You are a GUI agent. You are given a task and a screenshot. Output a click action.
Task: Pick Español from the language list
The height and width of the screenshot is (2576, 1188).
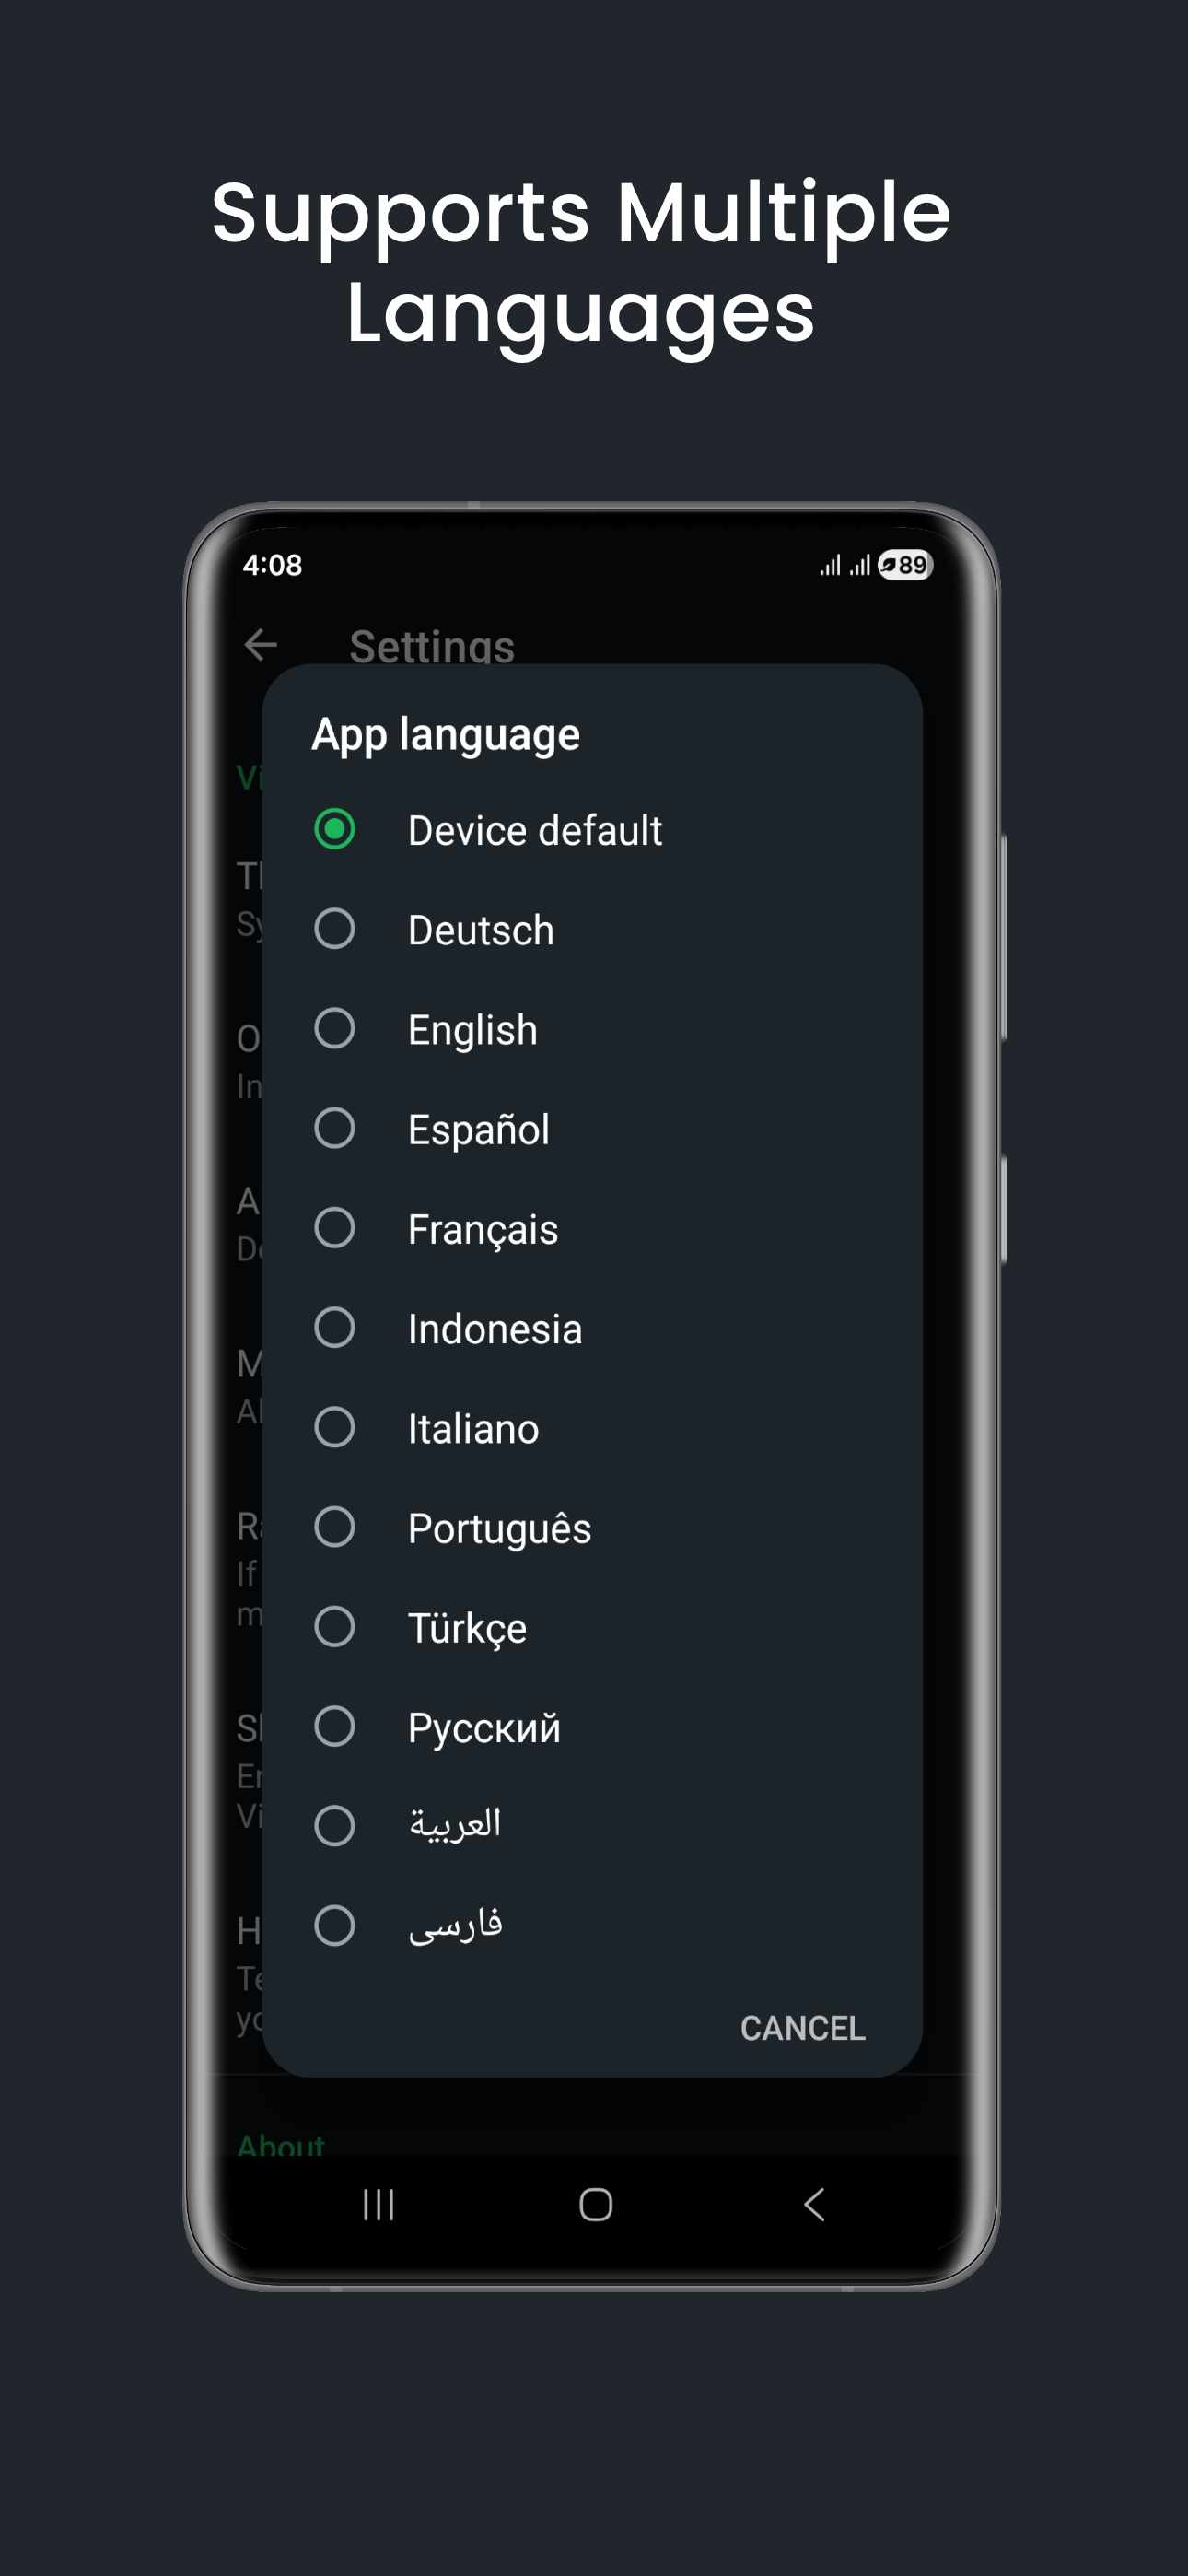(335, 1129)
